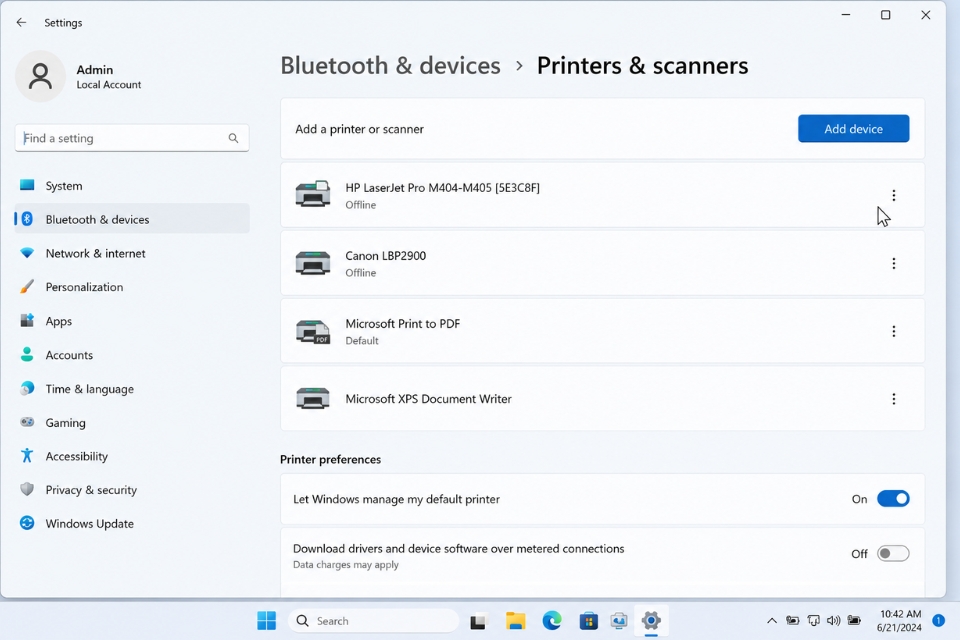Open Microsoft Print to PDF entry

(602, 331)
